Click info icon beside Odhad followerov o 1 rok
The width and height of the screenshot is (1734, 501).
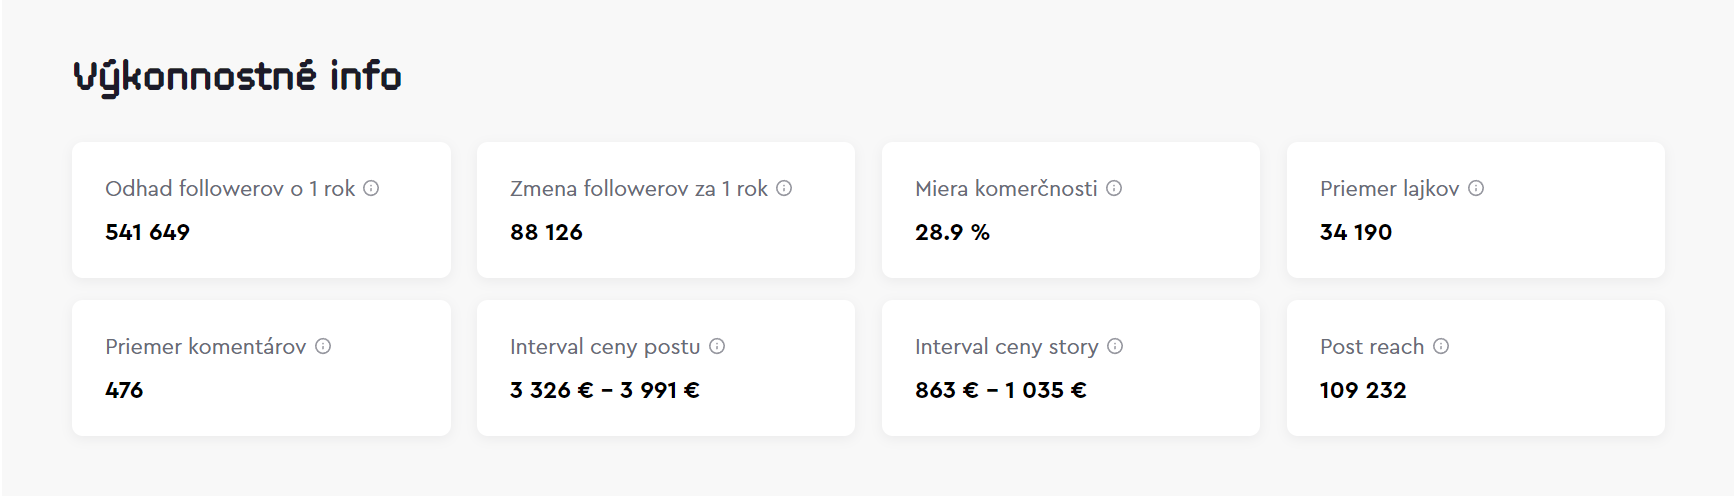click(371, 188)
